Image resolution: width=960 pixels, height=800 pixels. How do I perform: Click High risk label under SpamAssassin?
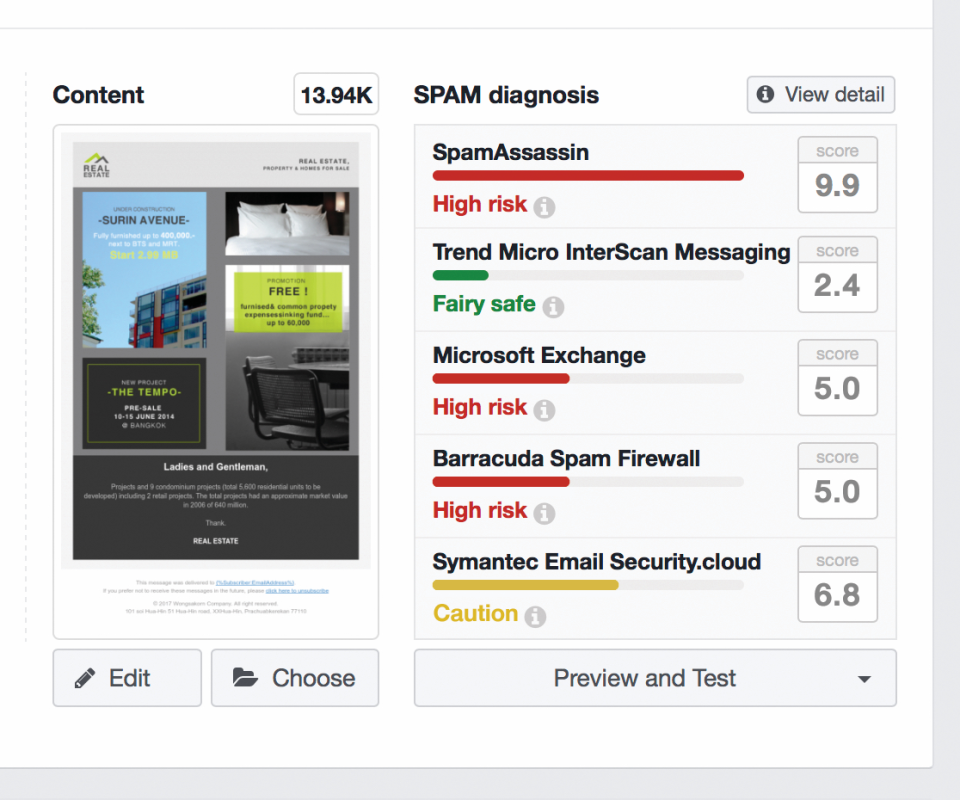(479, 204)
